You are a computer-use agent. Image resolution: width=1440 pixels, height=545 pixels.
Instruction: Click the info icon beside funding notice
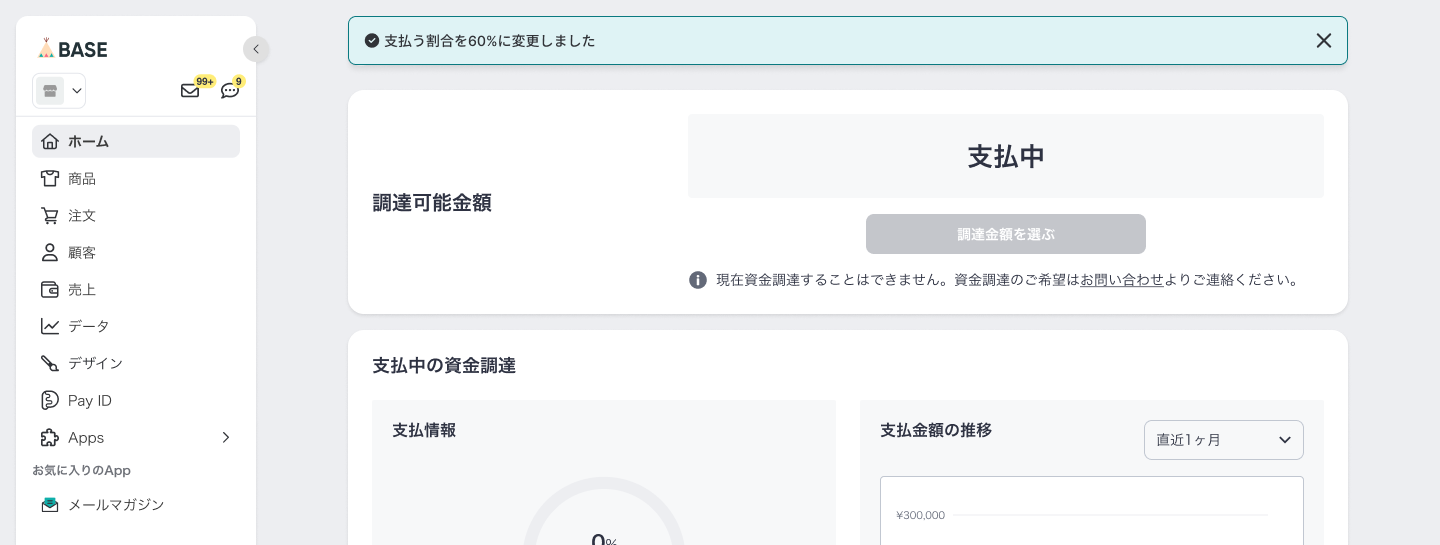[698, 280]
